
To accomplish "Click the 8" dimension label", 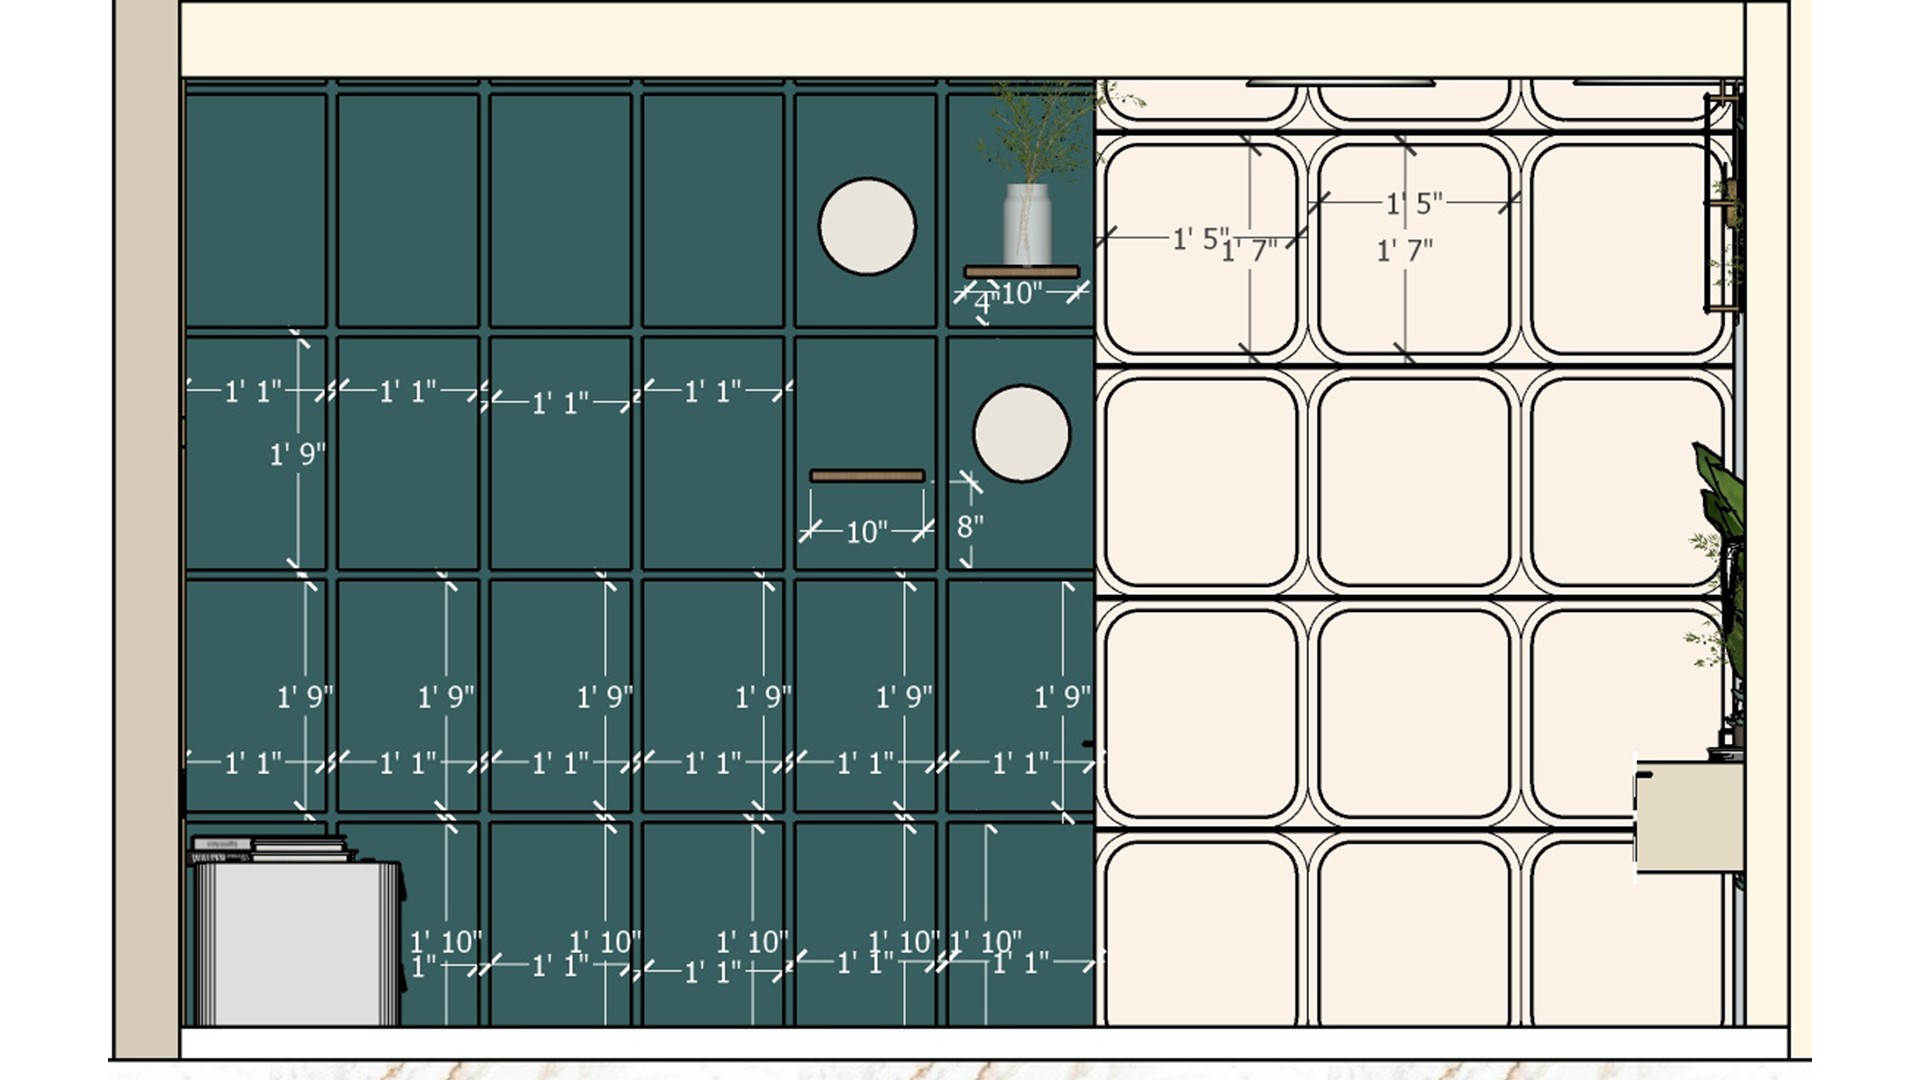I will click(970, 527).
